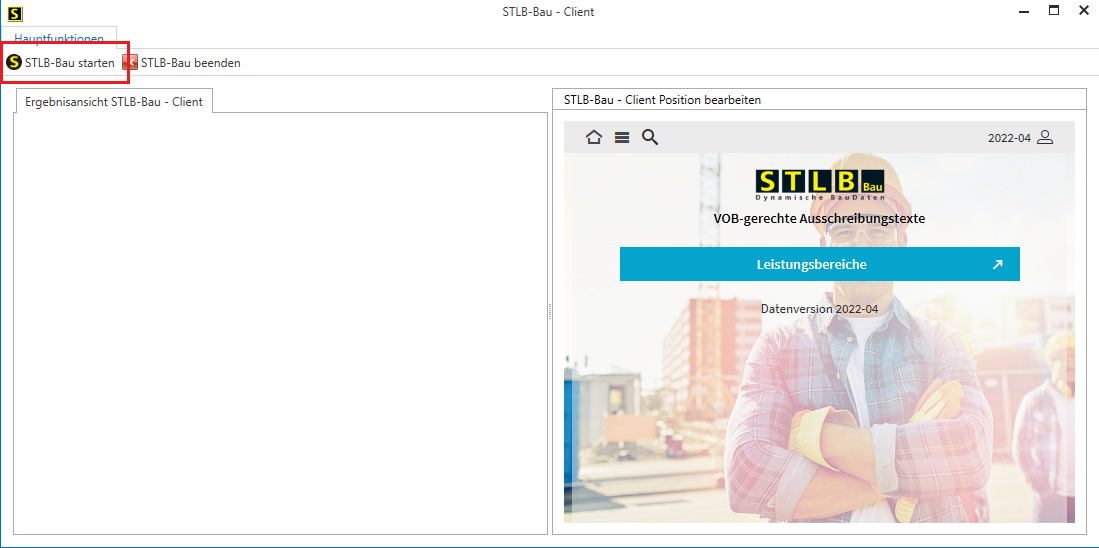Click the Datenversion 2022-04 text
The width and height of the screenshot is (1099, 548).
819,309
